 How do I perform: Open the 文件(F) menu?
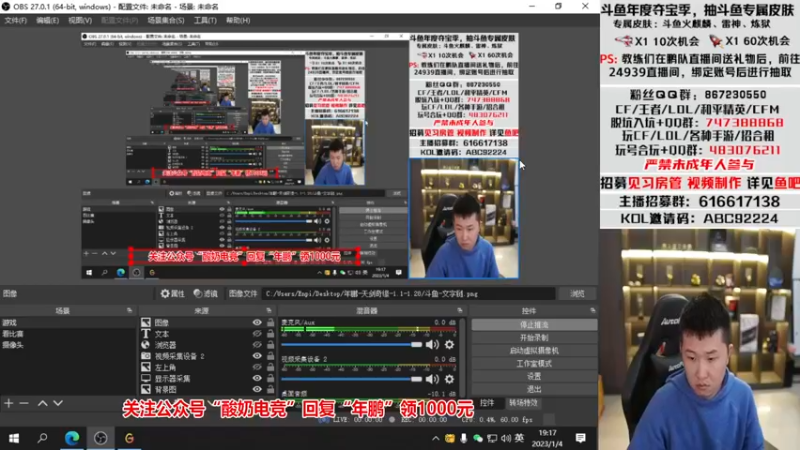pos(15,20)
